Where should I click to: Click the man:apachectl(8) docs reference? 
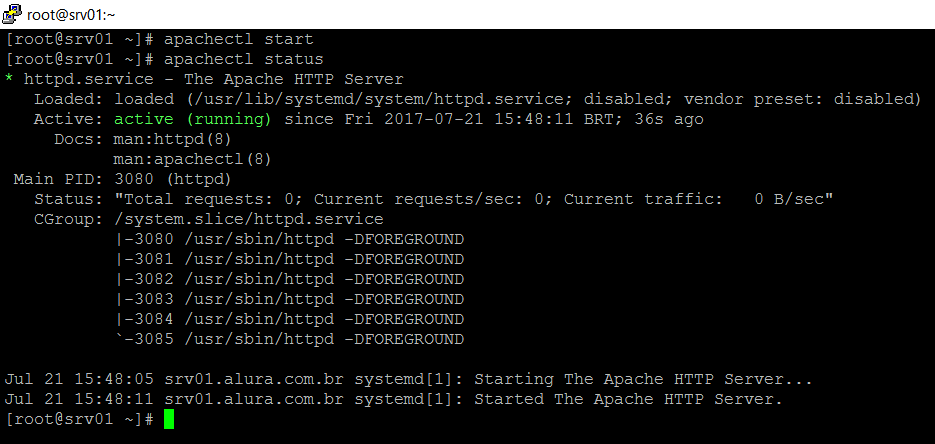pos(193,160)
